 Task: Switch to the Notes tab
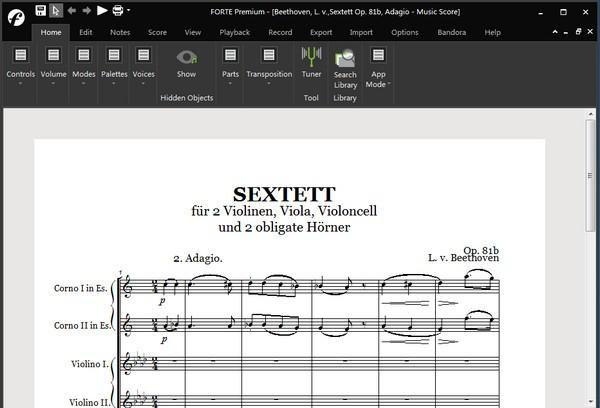click(x=120, y=32)
